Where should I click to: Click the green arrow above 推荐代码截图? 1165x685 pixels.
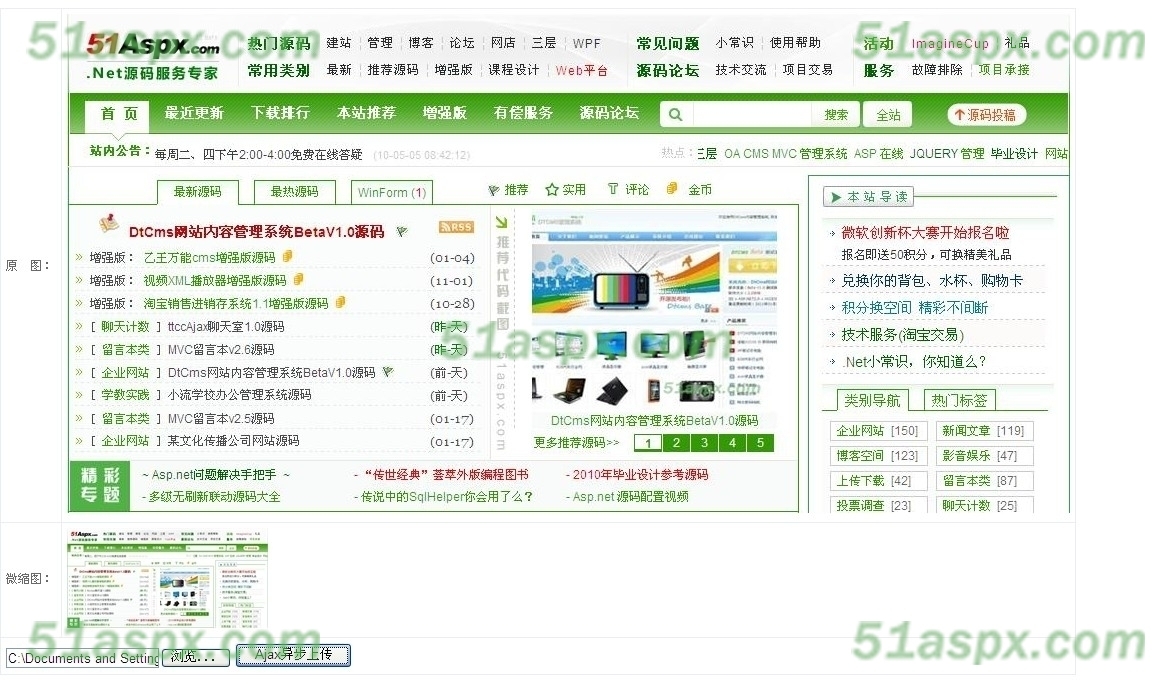pos(502,222)
